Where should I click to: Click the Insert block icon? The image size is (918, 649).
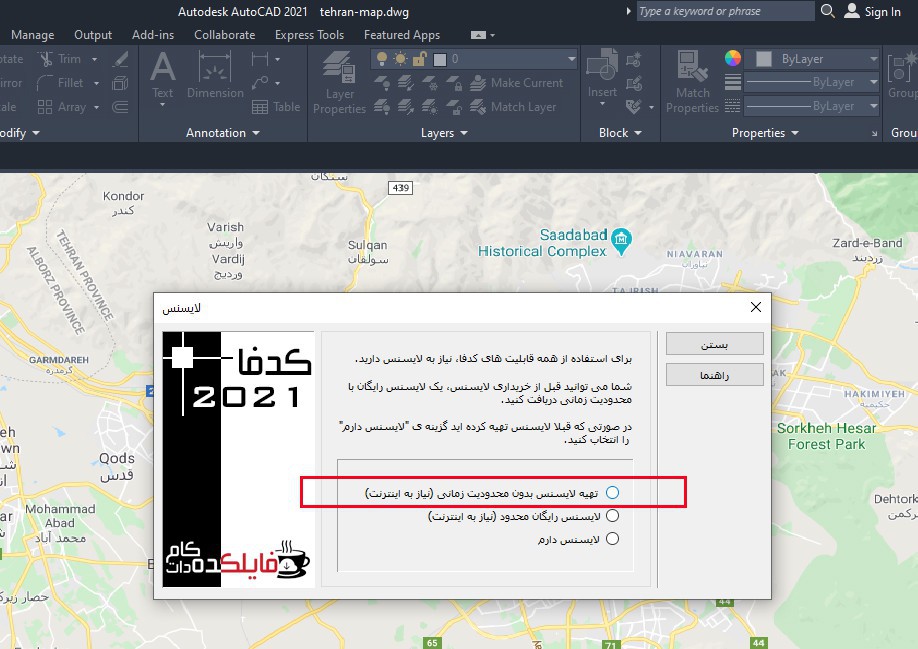tap(602, 73)
